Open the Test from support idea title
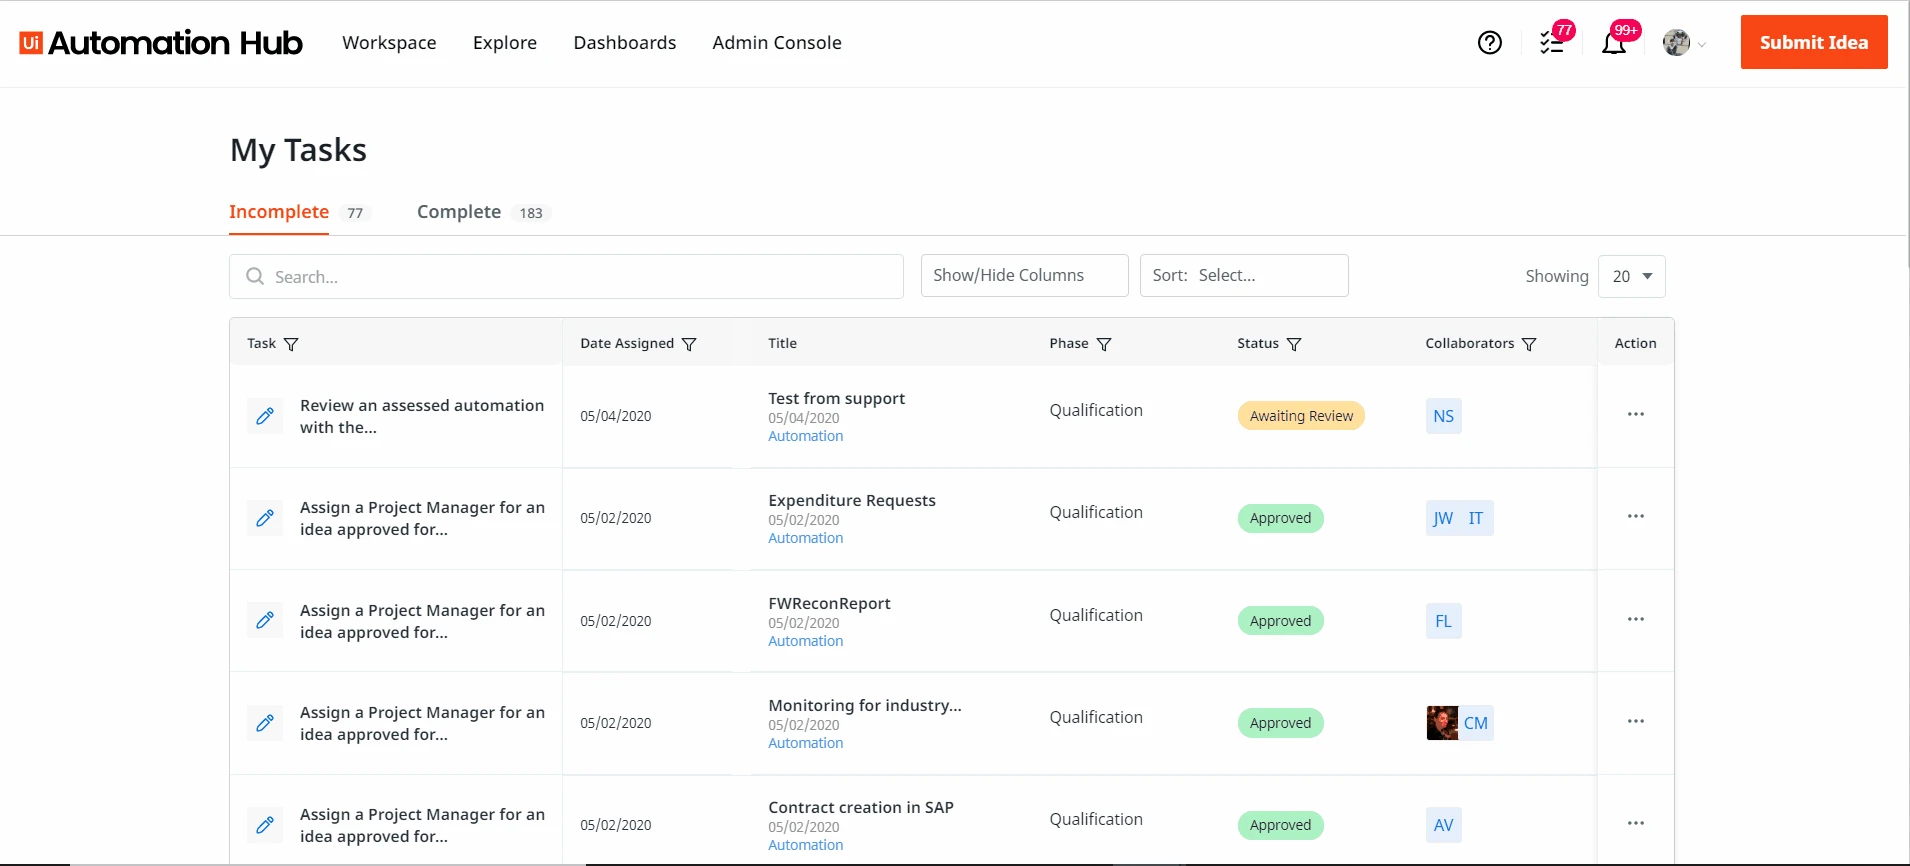This screenshot has height=866, width=1910. point(837,398)
